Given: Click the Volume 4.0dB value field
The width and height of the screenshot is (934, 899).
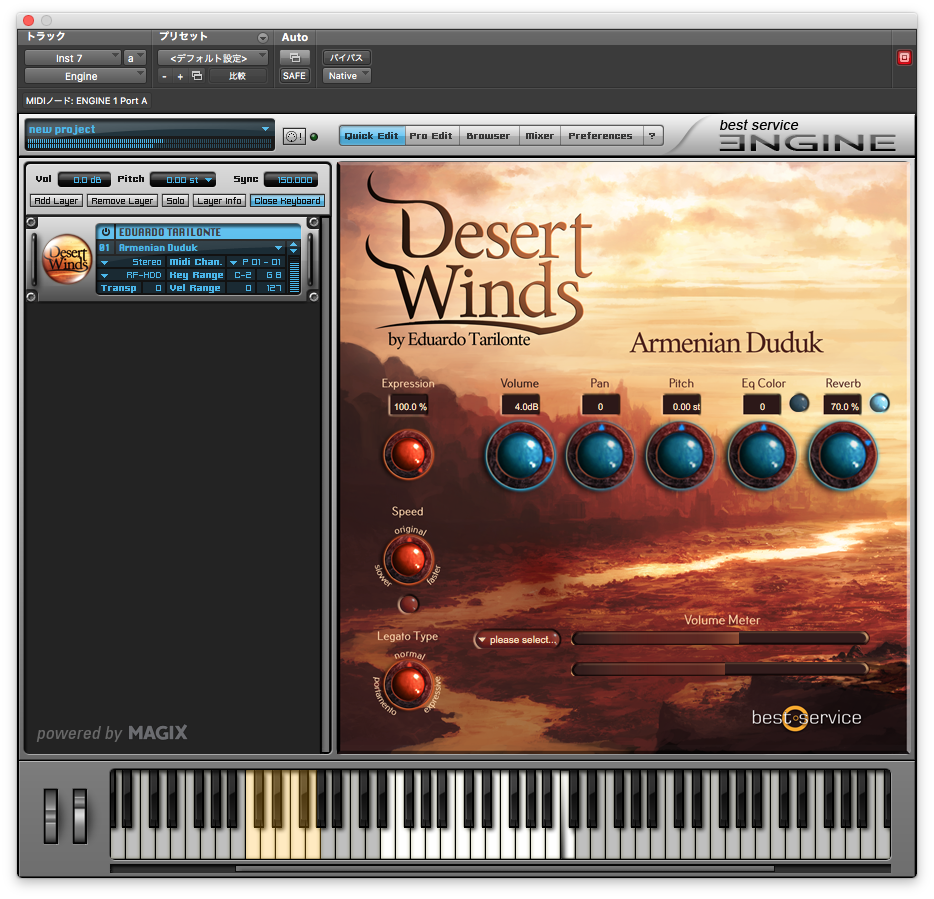Looking at the screenshot, I should (520, 406).
